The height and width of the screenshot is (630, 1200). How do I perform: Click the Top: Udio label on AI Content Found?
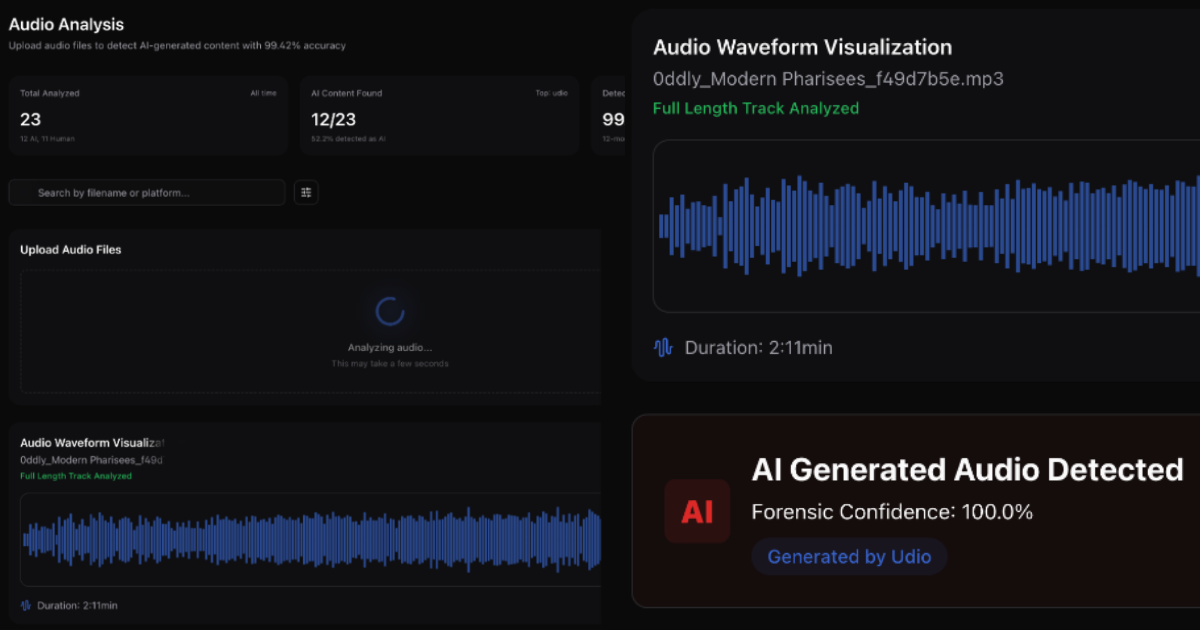pyautogui.click(x=553, y=92)
